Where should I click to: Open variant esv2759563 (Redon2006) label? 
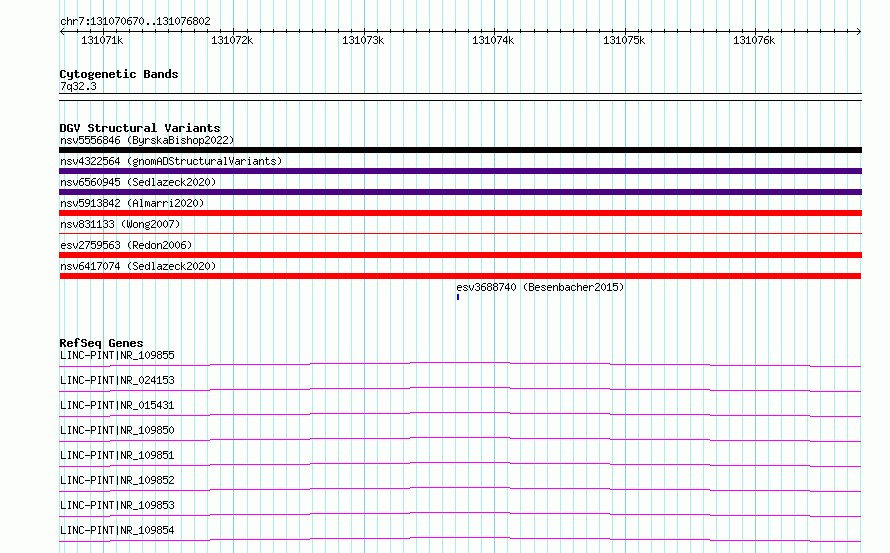tap(126, 245)
